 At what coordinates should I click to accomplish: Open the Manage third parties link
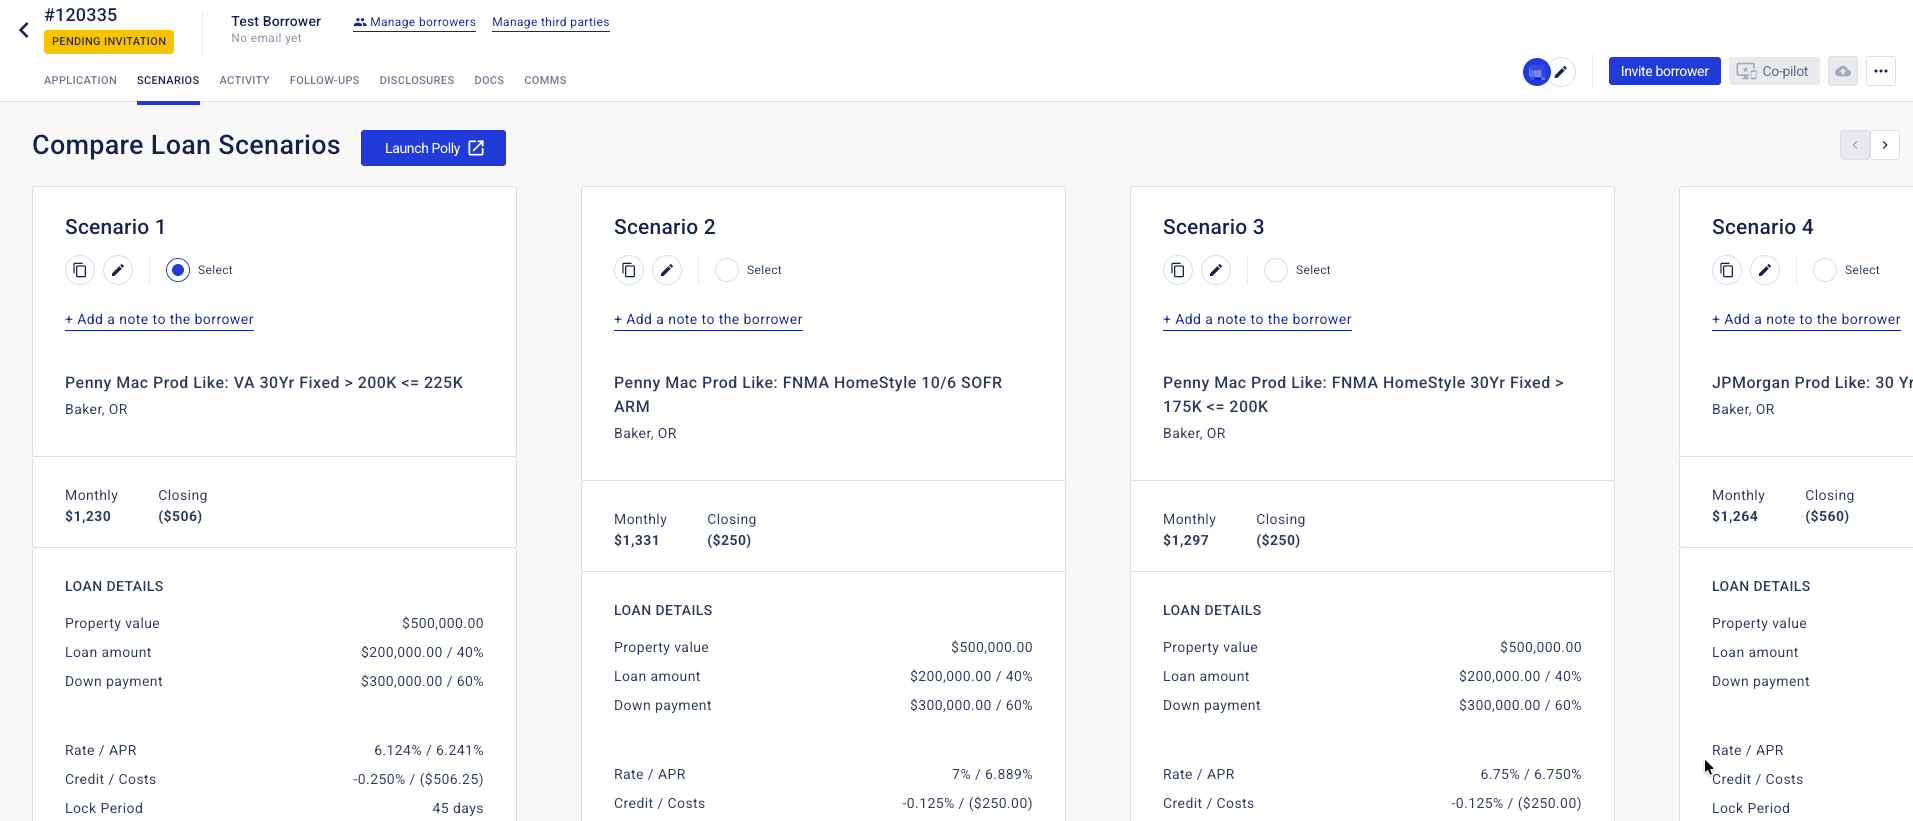click(x=550, y=22)
